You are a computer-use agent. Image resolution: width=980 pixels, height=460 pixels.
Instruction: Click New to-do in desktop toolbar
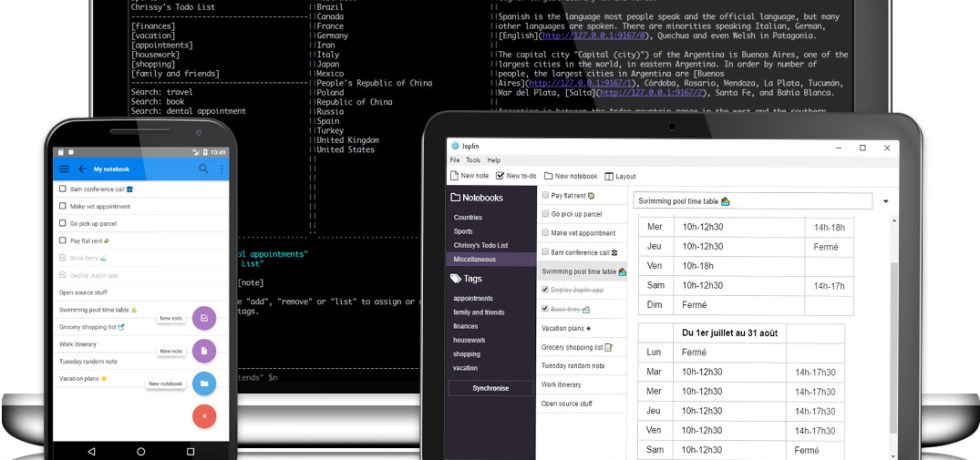point(516,176)
